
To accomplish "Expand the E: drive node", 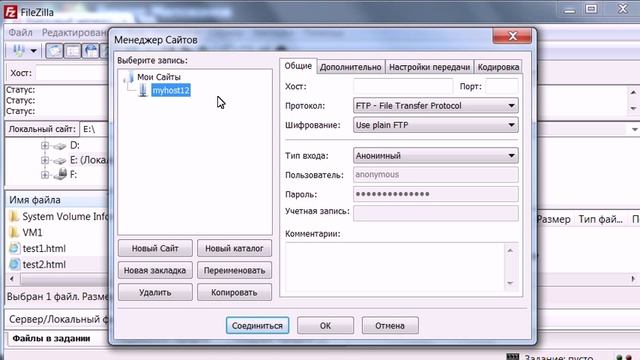I will (x=44, y=160).
